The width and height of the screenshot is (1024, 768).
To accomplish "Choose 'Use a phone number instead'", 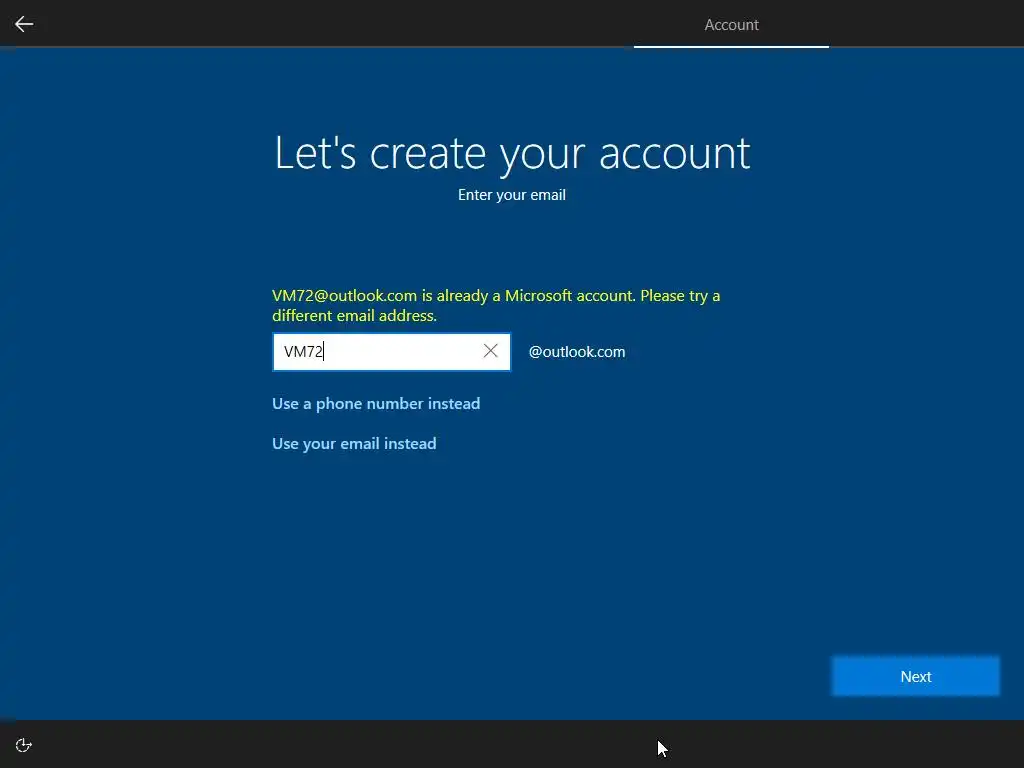I will (x=376, y=404).
